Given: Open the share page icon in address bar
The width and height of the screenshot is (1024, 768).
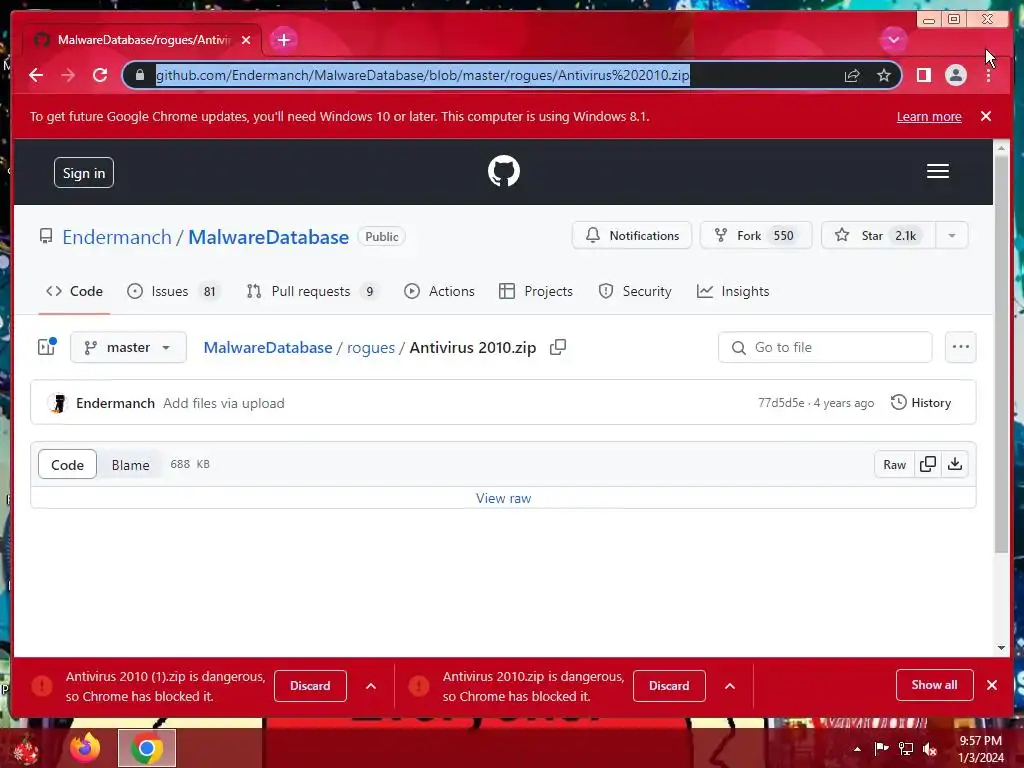Looking at the screenshot, I should coord(852,75).
